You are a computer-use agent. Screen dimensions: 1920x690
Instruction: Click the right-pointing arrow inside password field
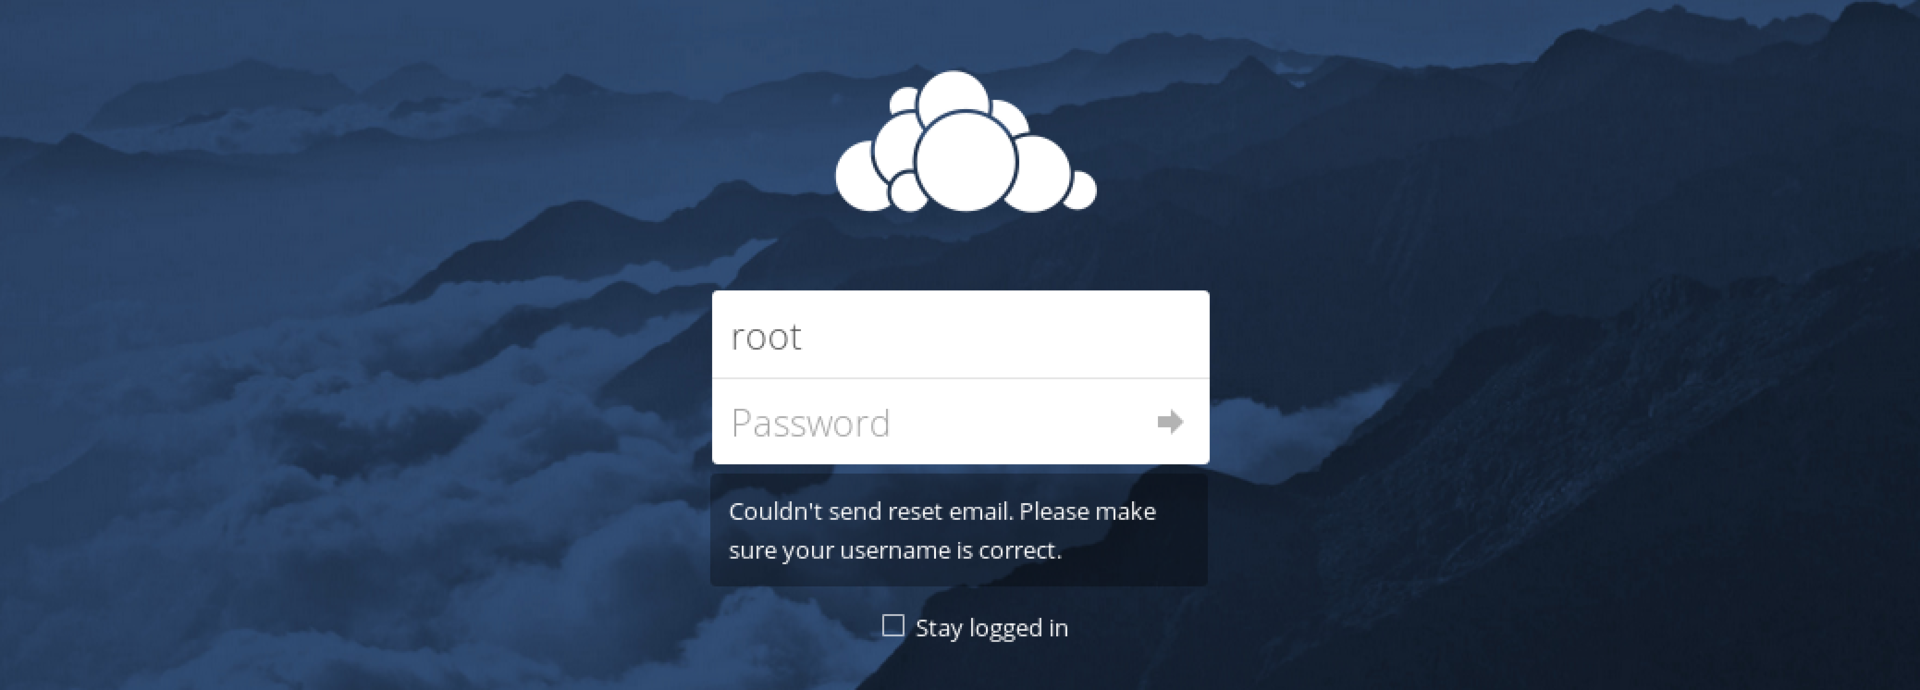pyautogui.click(x=1170, y=422)
